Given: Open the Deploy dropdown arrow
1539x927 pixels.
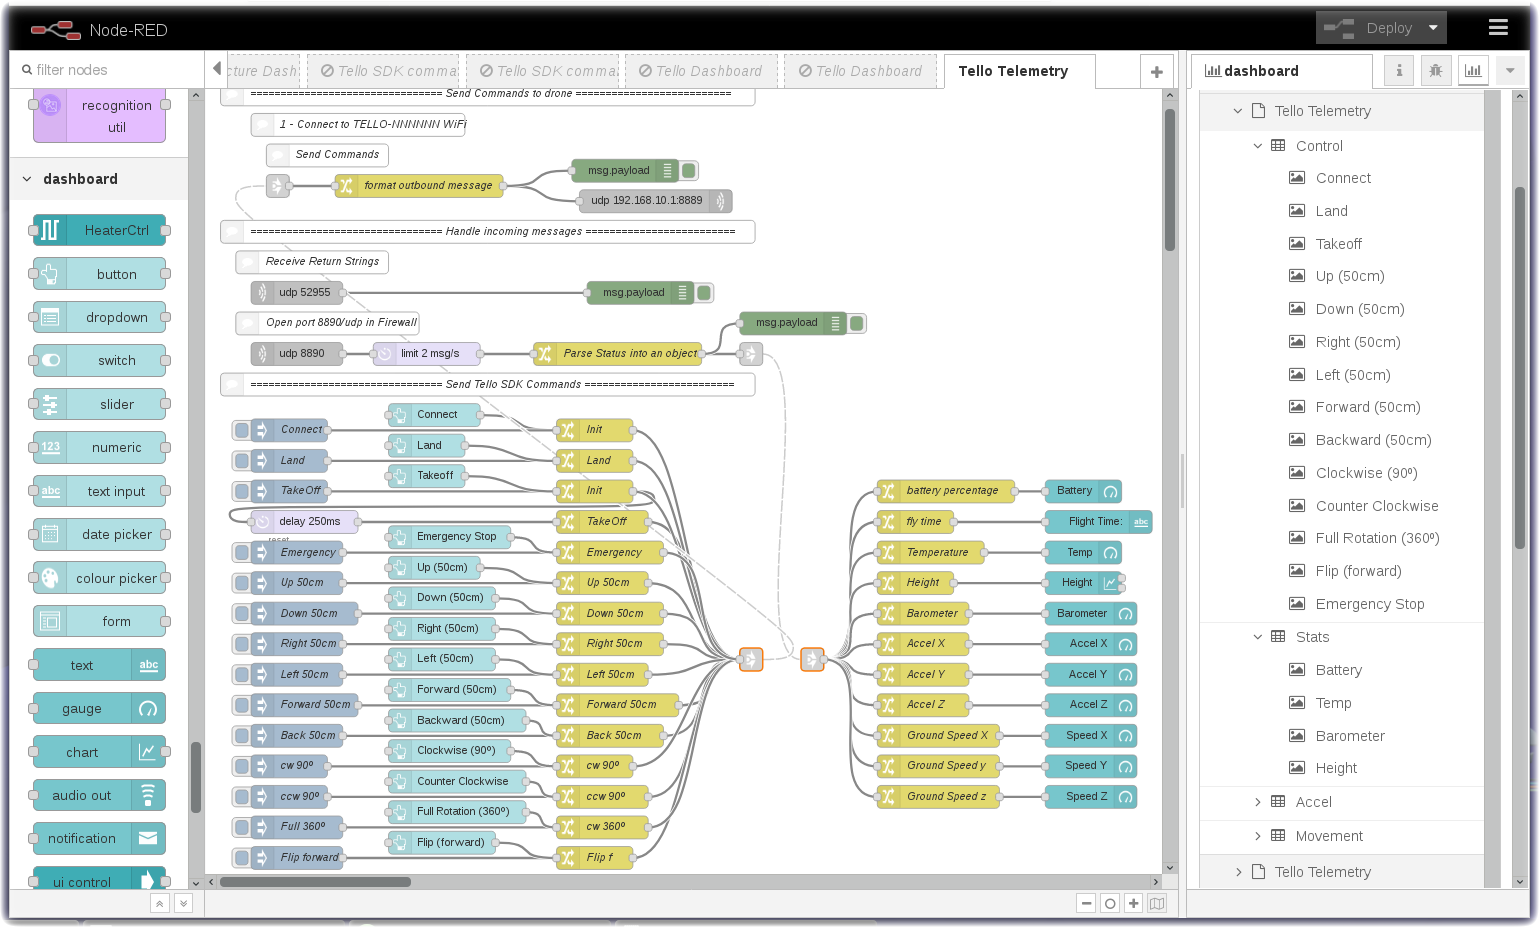Looking at the screenshot, I should (1433, 28).
